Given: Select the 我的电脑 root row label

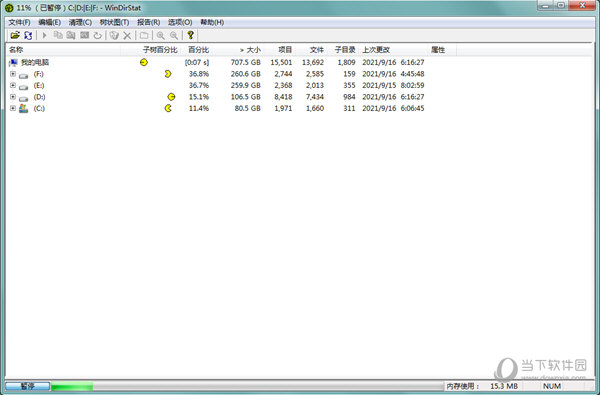Looking at the screenshot, I should (x=35, y=62).
